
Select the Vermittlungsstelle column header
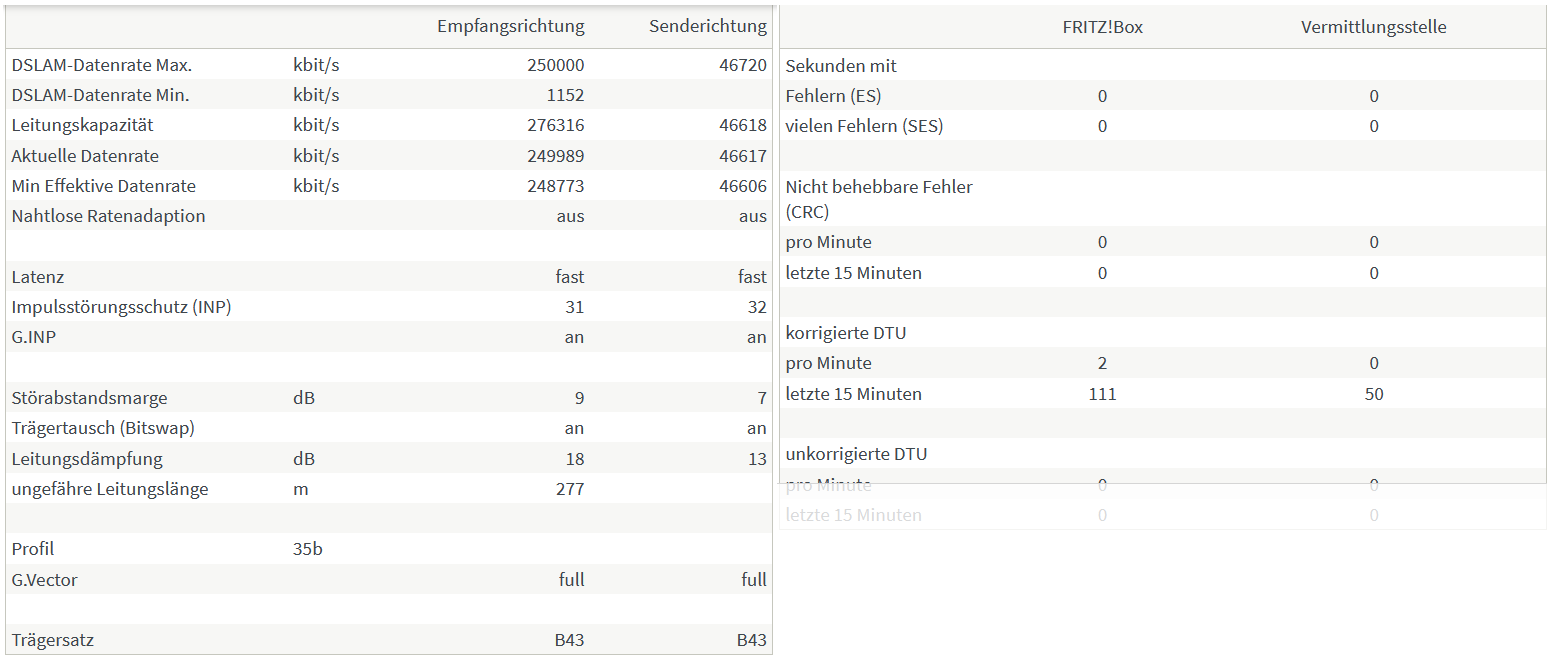point(1373,27)
